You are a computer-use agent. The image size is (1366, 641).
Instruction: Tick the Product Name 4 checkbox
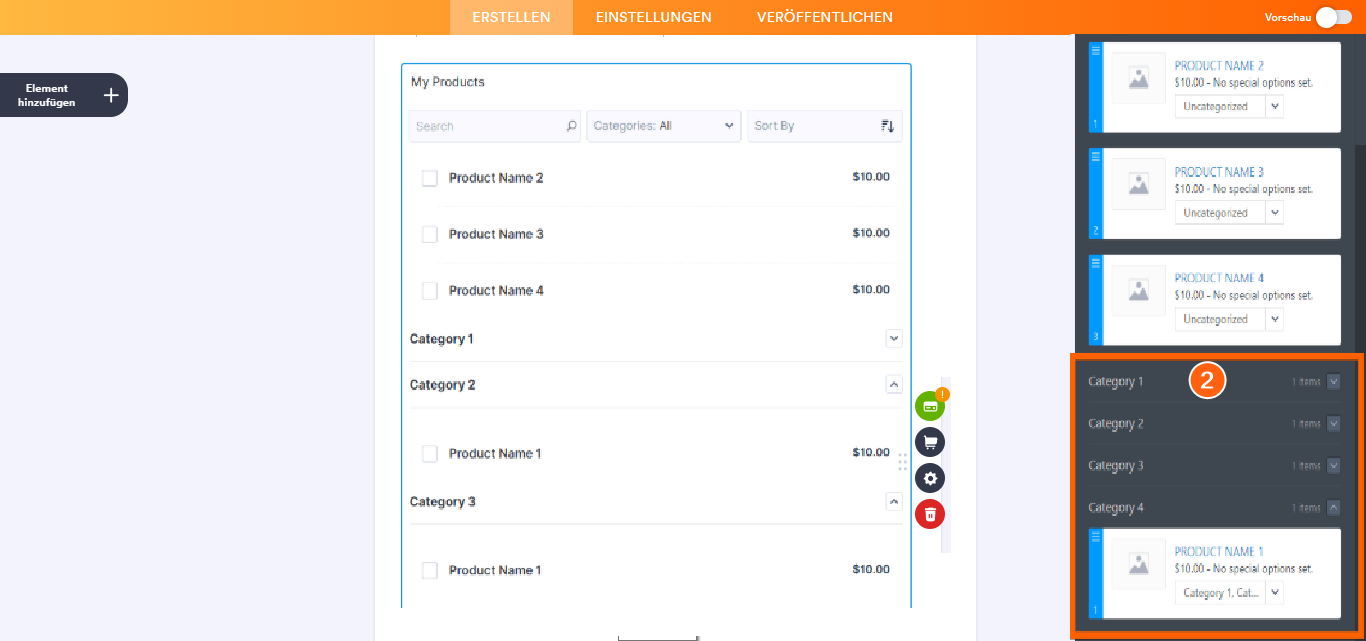430,291
